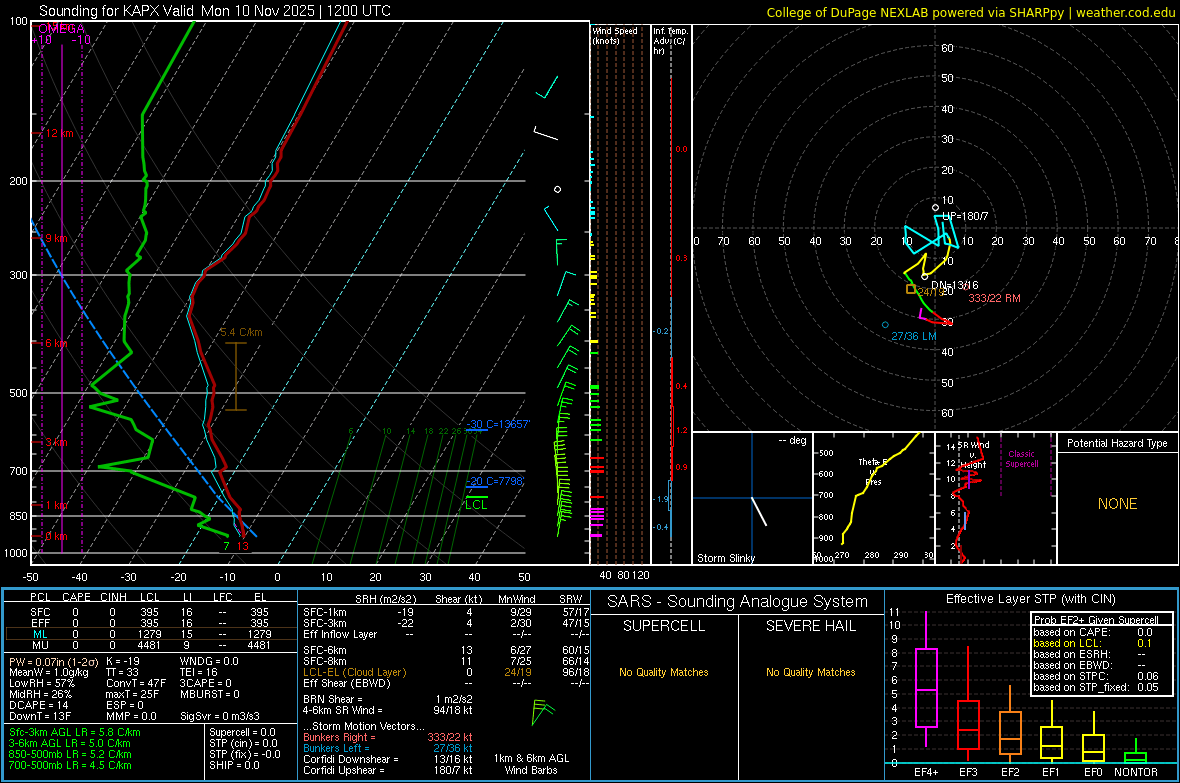
Task: Click the 'Prob EF2+ Given Supercell' box header
Action: click(1096, 620)
